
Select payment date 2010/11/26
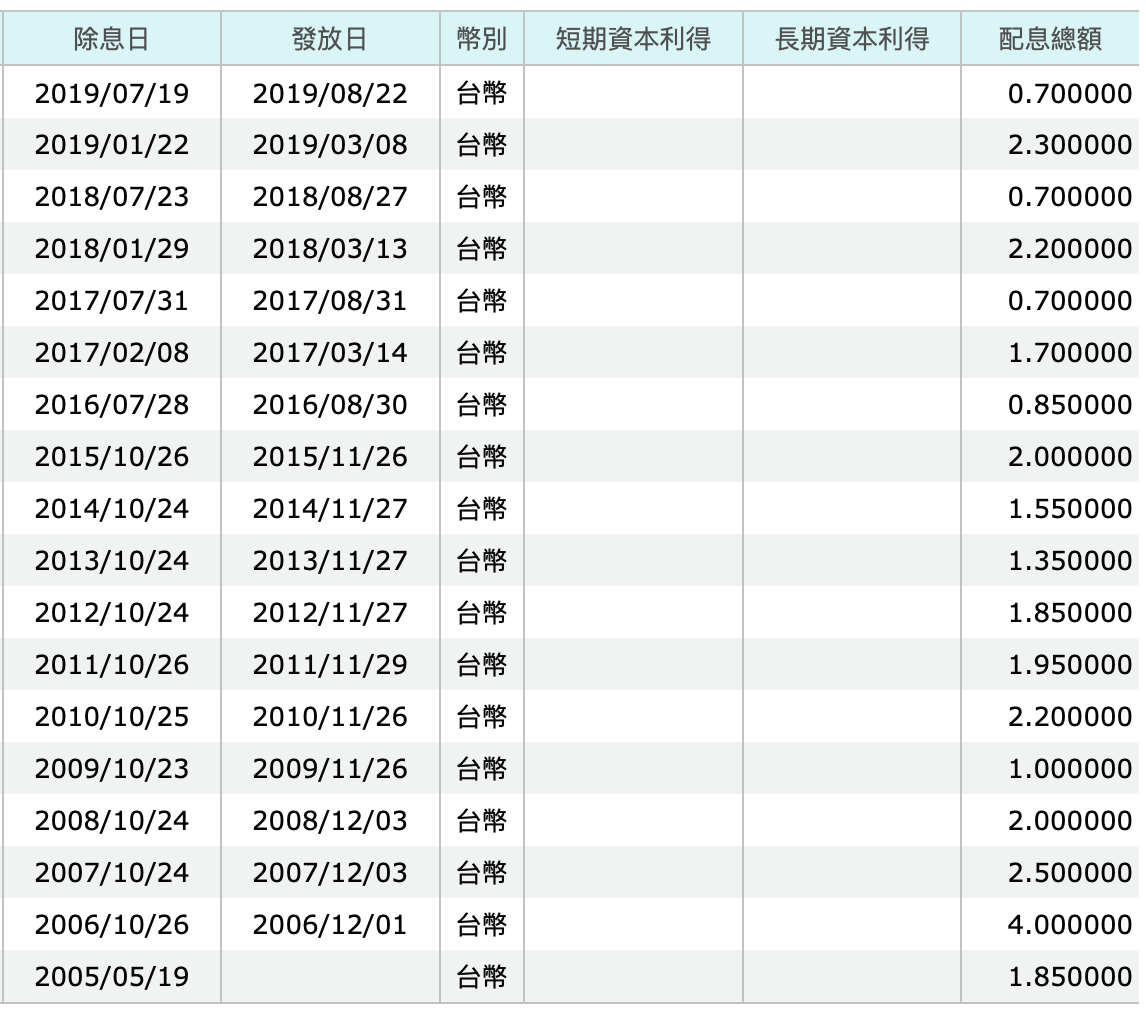[330, 716]
